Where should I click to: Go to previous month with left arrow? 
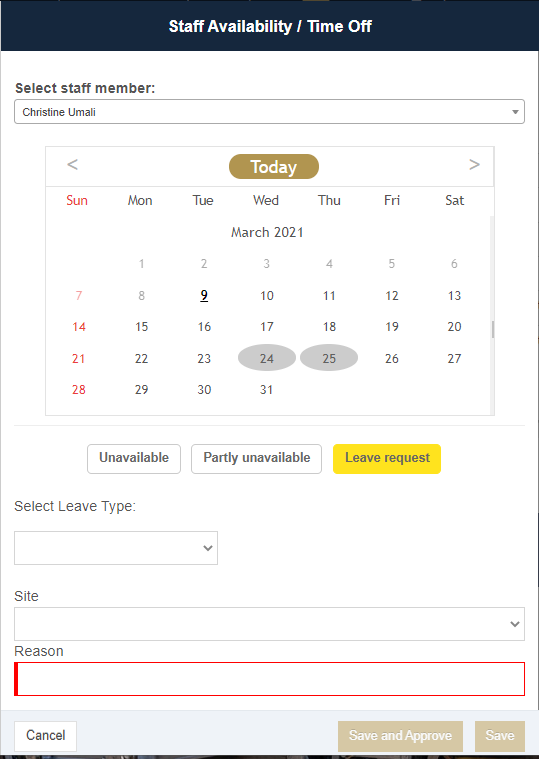72,165
